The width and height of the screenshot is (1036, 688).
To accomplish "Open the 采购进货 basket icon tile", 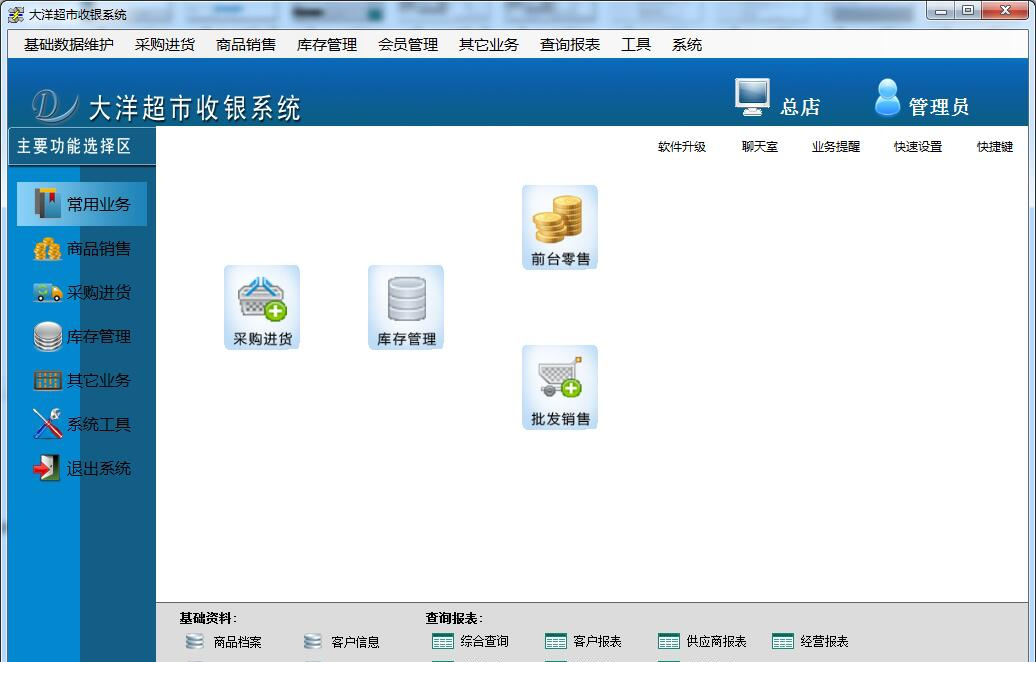I will [x=262, y=307].
